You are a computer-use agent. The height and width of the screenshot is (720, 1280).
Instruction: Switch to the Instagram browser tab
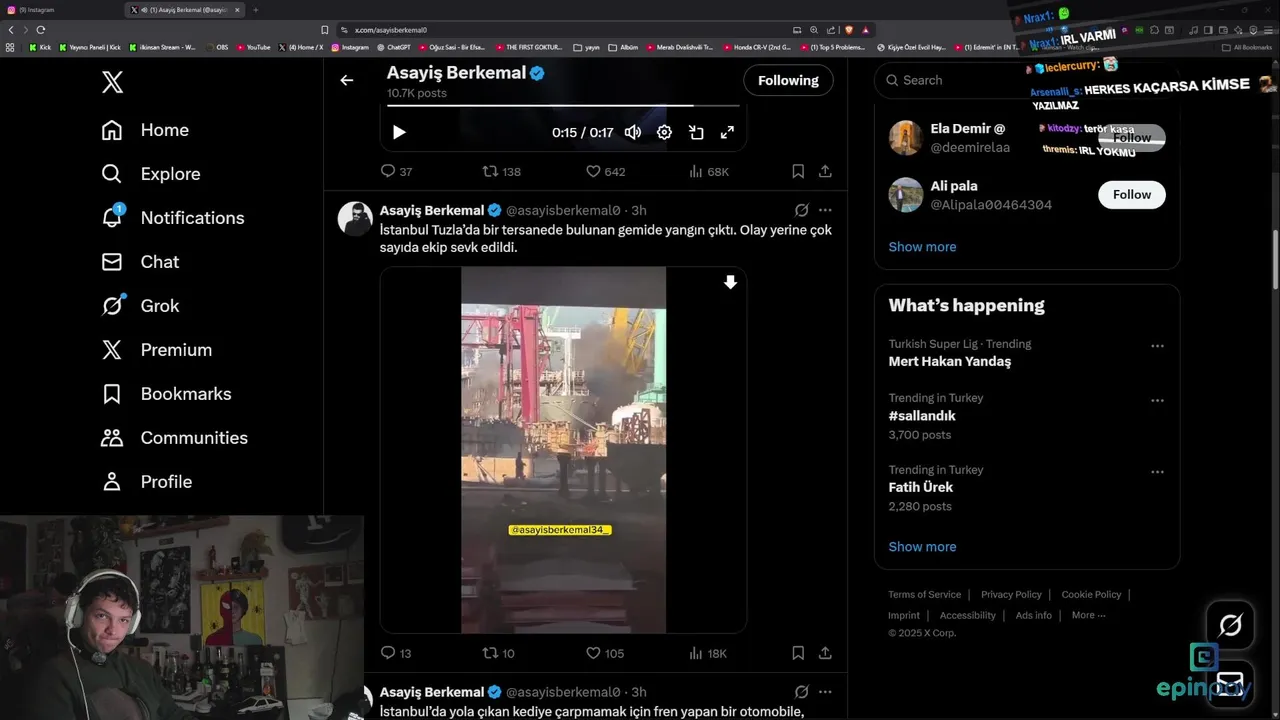(60, 10)
